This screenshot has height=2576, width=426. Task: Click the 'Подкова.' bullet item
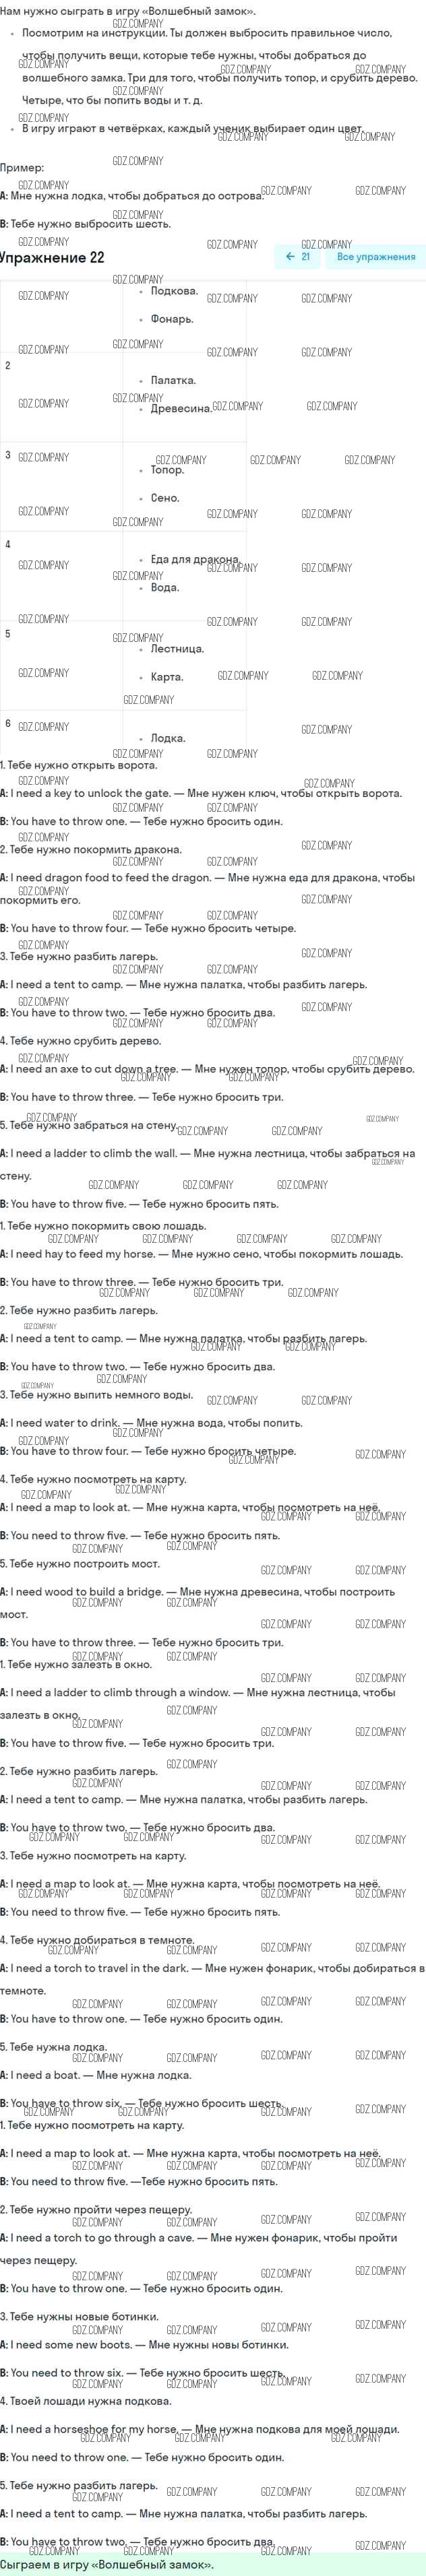[x=174, y=291]
